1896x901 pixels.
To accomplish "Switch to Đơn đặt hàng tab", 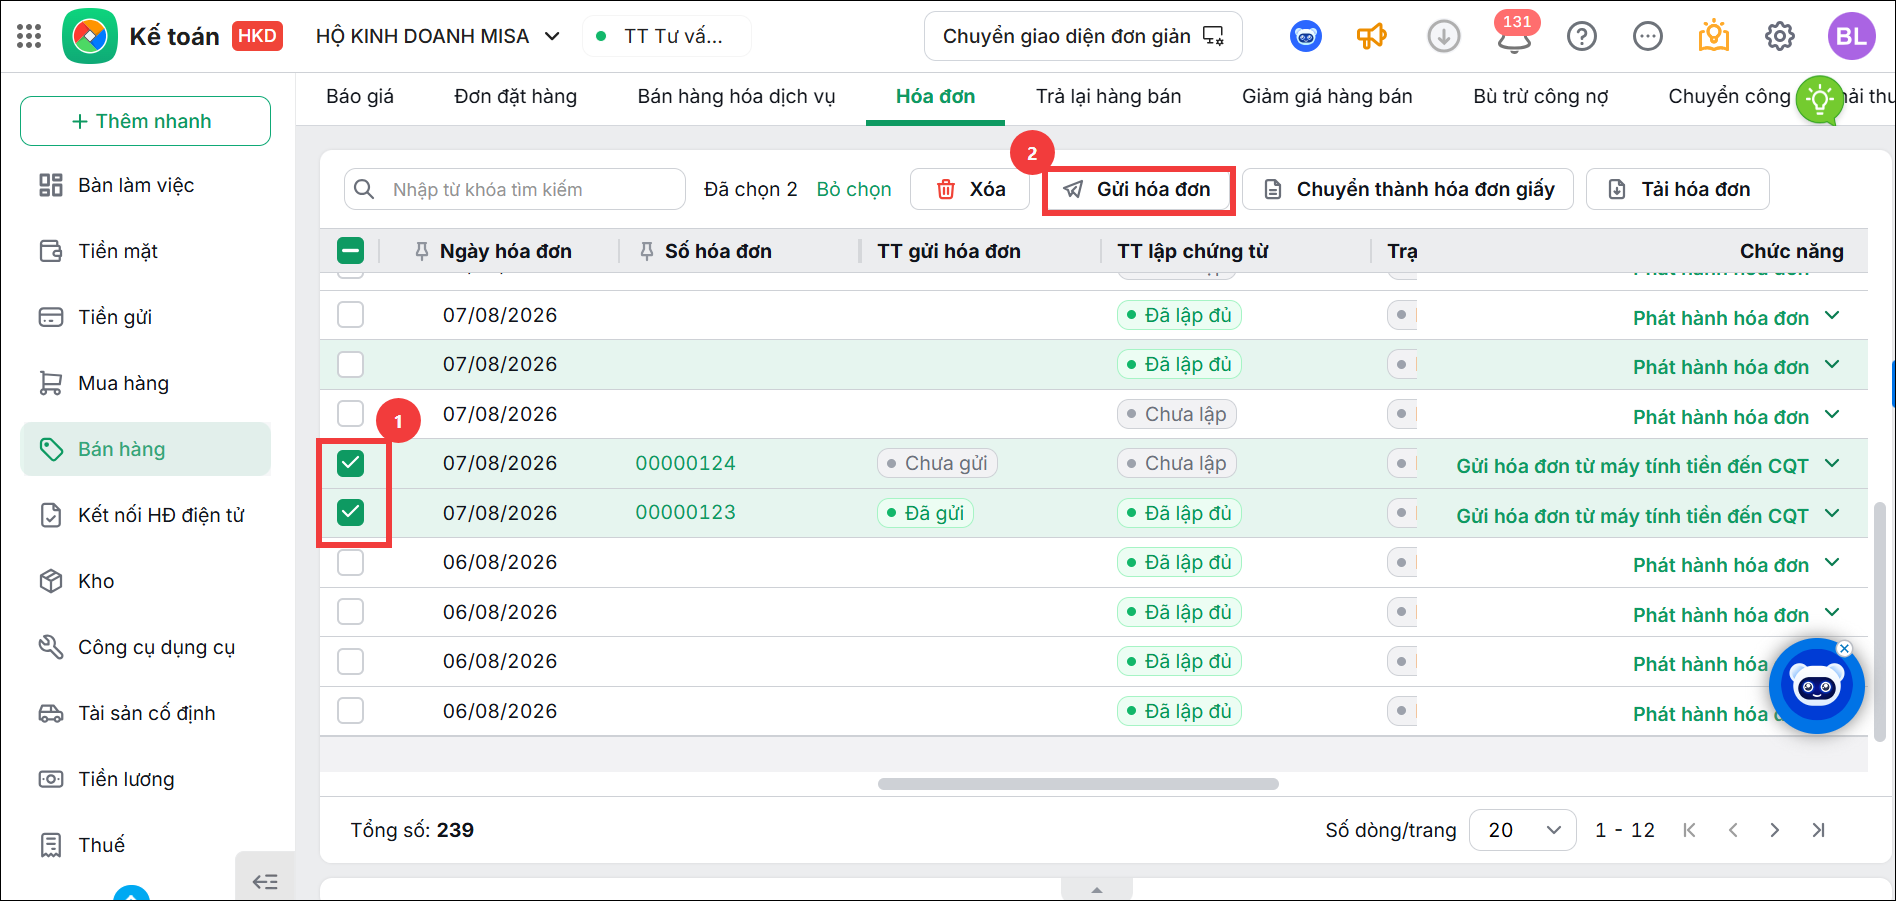I will click(516, 97).
